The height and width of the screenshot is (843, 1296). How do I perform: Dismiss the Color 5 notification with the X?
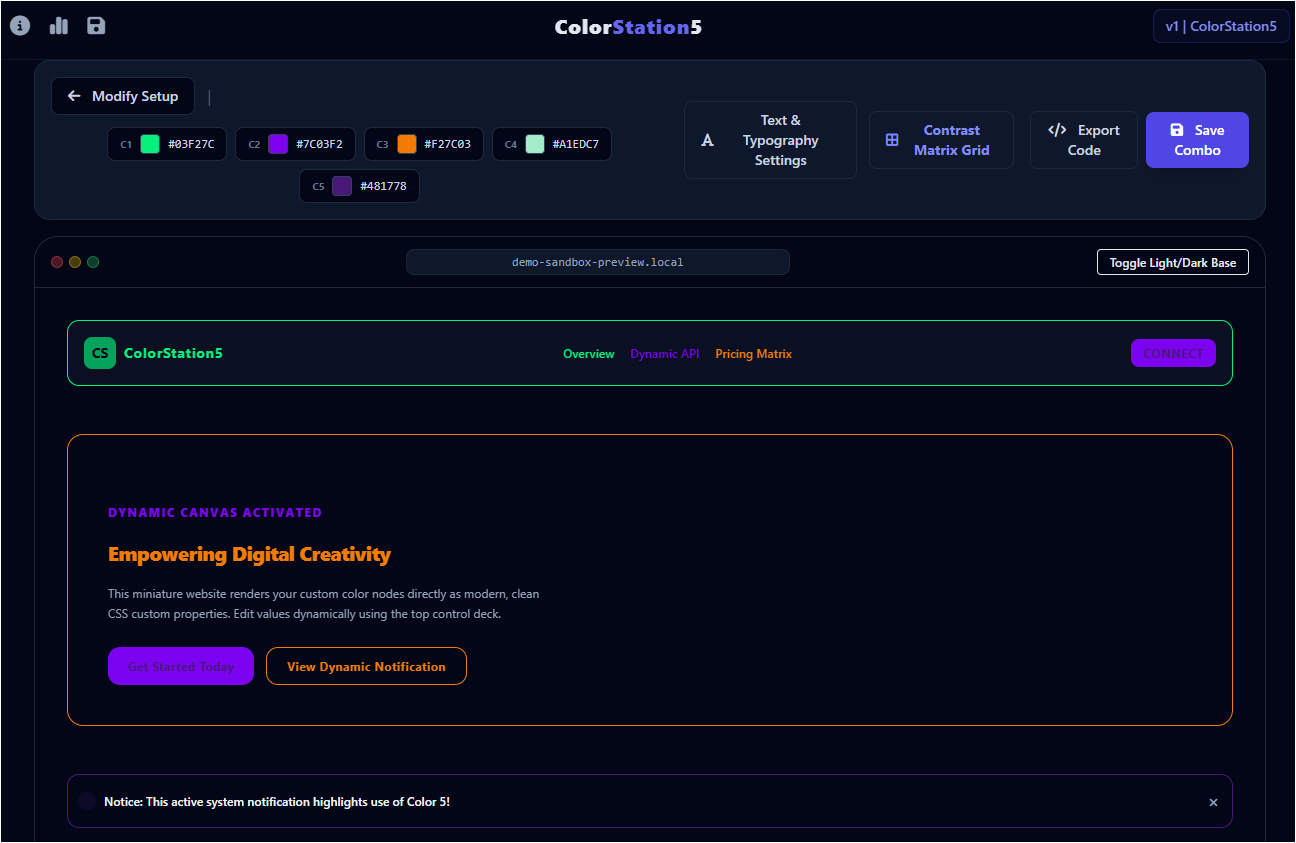tap(1213, 802)
